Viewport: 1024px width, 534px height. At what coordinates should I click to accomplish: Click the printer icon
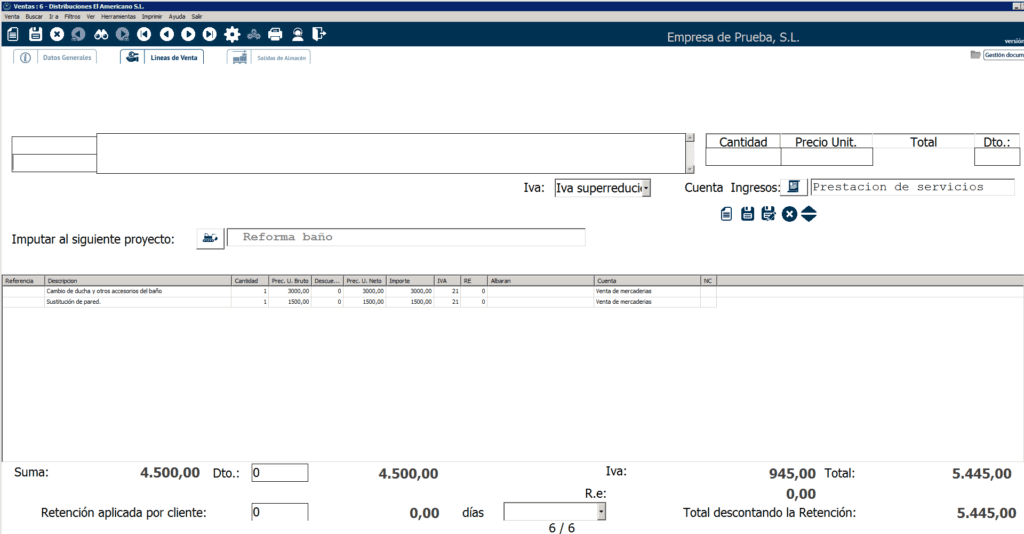tap(275, 35)
